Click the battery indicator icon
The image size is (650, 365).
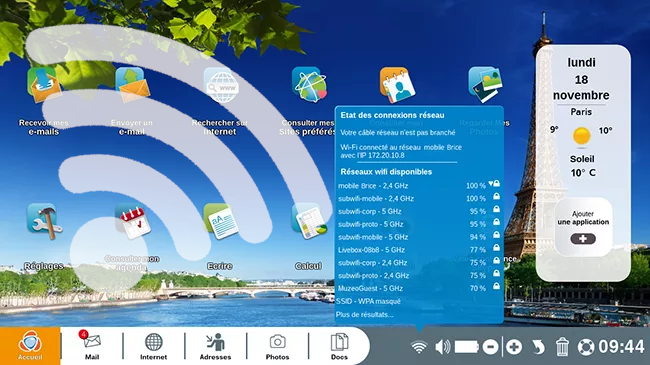467,347
